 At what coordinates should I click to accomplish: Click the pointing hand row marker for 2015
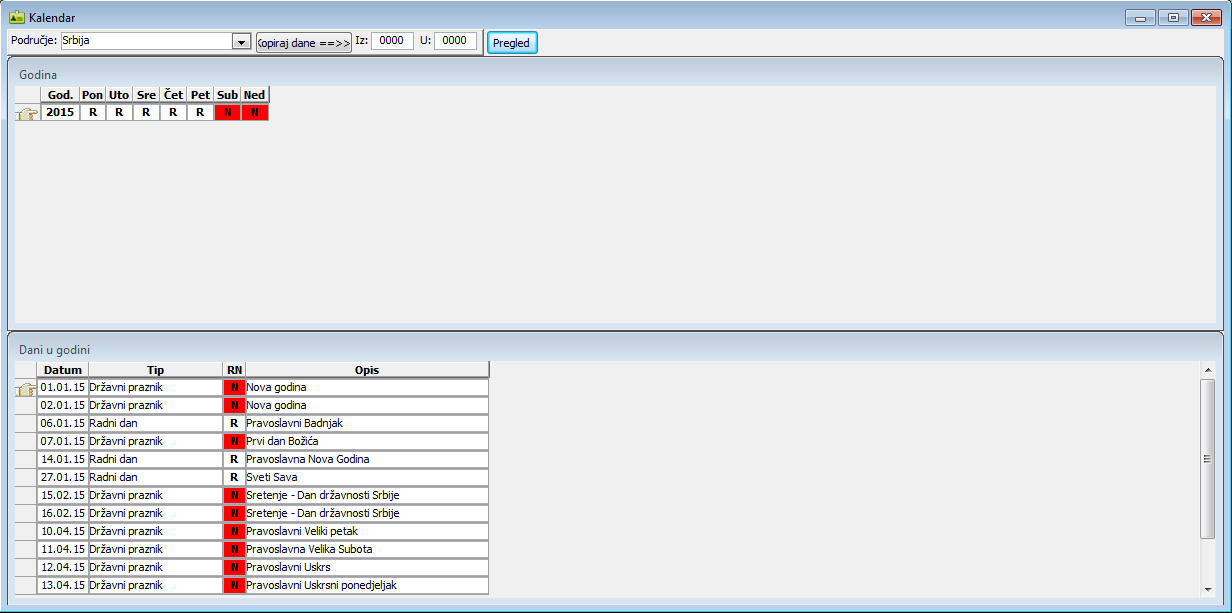point(27,113)
